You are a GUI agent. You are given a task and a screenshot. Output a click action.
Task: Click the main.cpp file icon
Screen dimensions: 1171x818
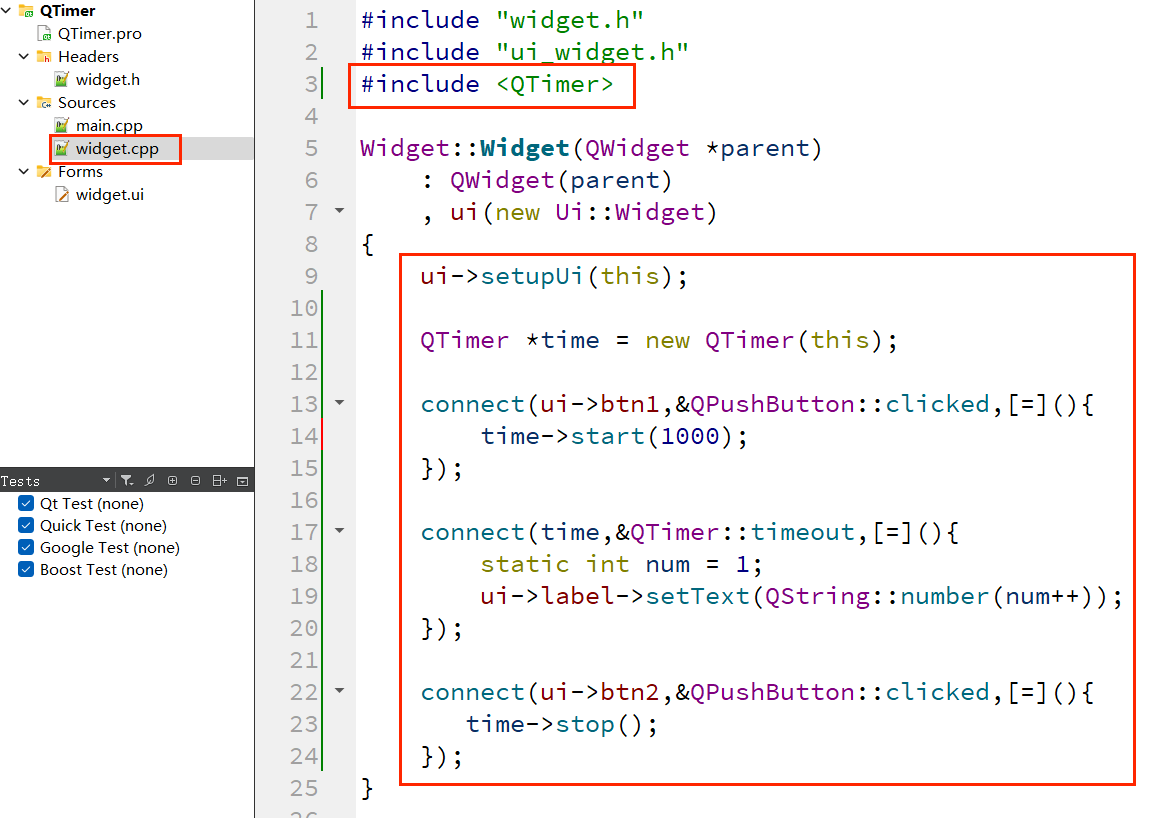click(x=62, y=126)
